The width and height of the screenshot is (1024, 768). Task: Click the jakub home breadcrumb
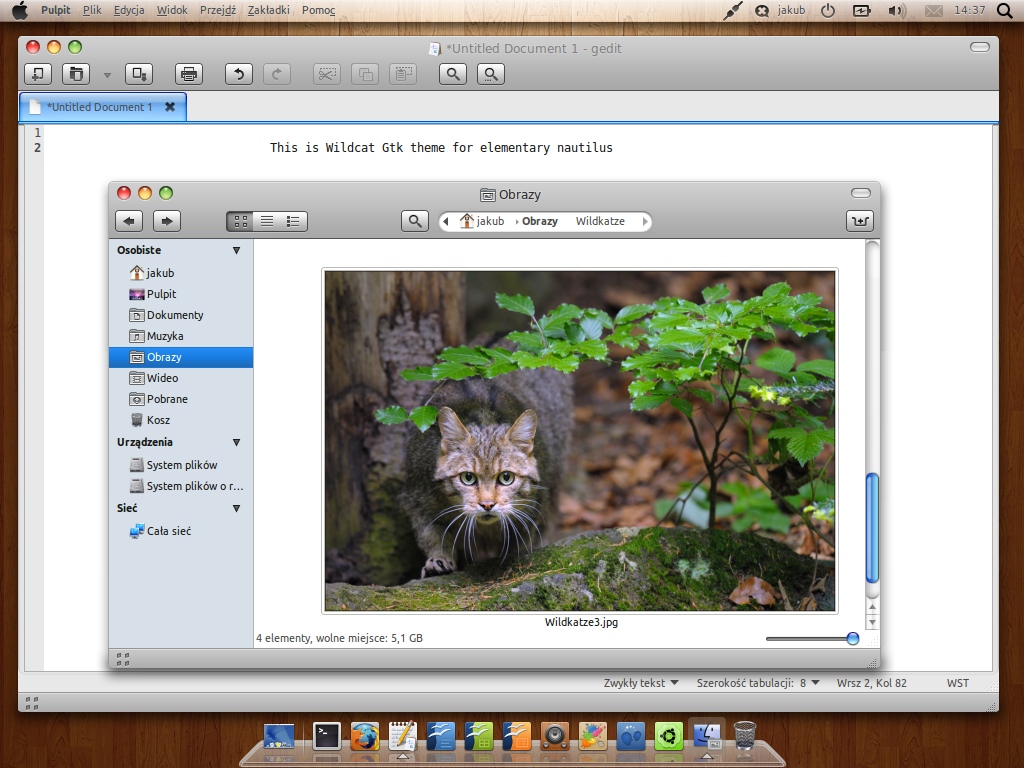coord(482,221)
